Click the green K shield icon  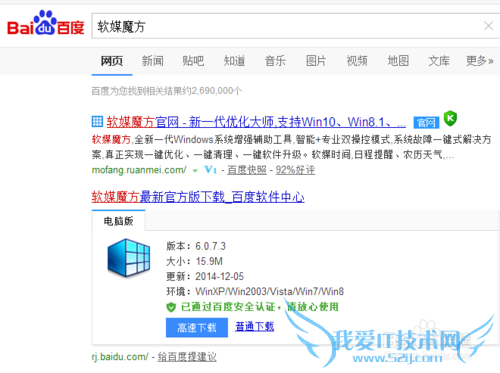tap(450, 118)
